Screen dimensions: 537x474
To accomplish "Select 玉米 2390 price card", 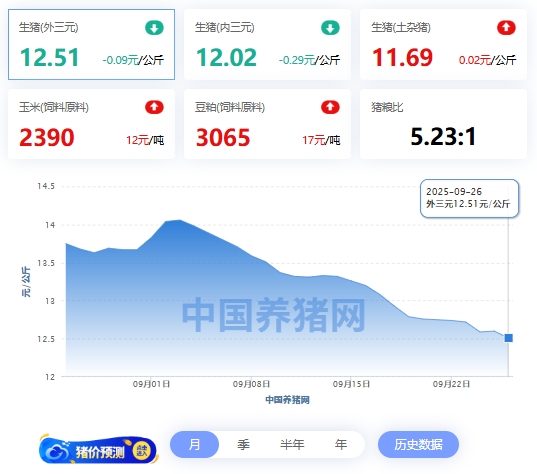I will point(91,124).
